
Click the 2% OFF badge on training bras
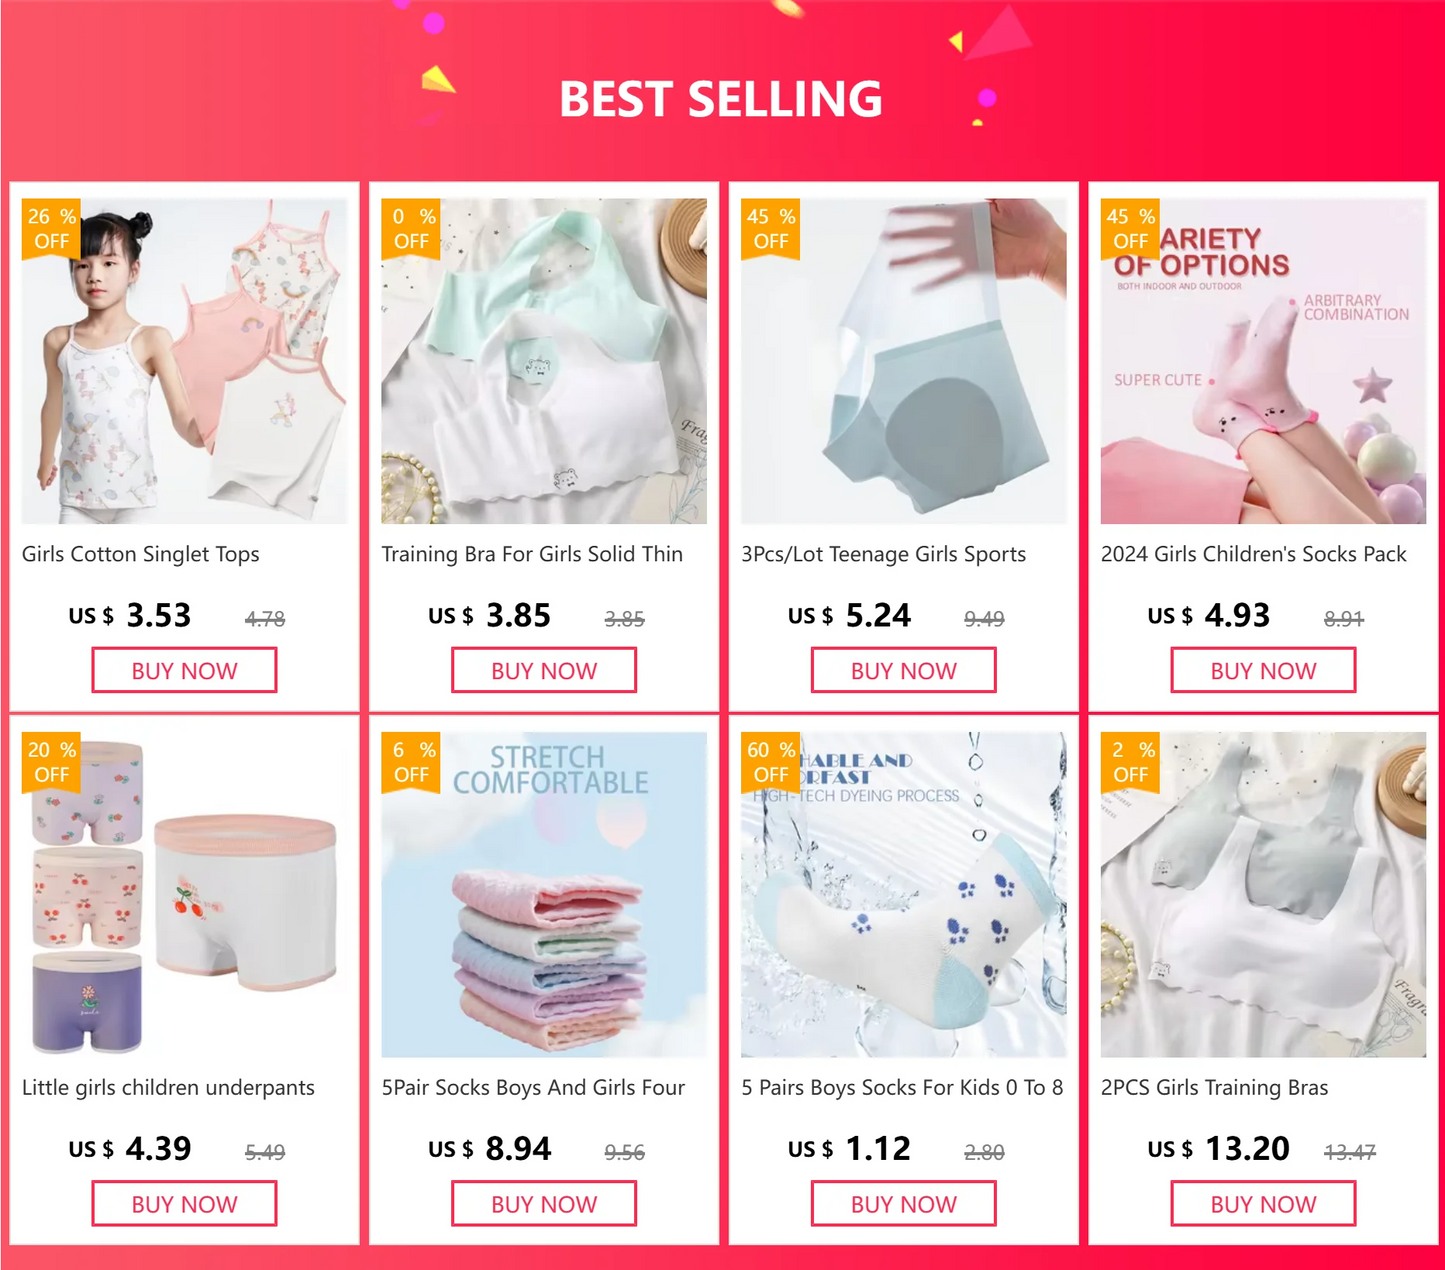(1130, 762)
